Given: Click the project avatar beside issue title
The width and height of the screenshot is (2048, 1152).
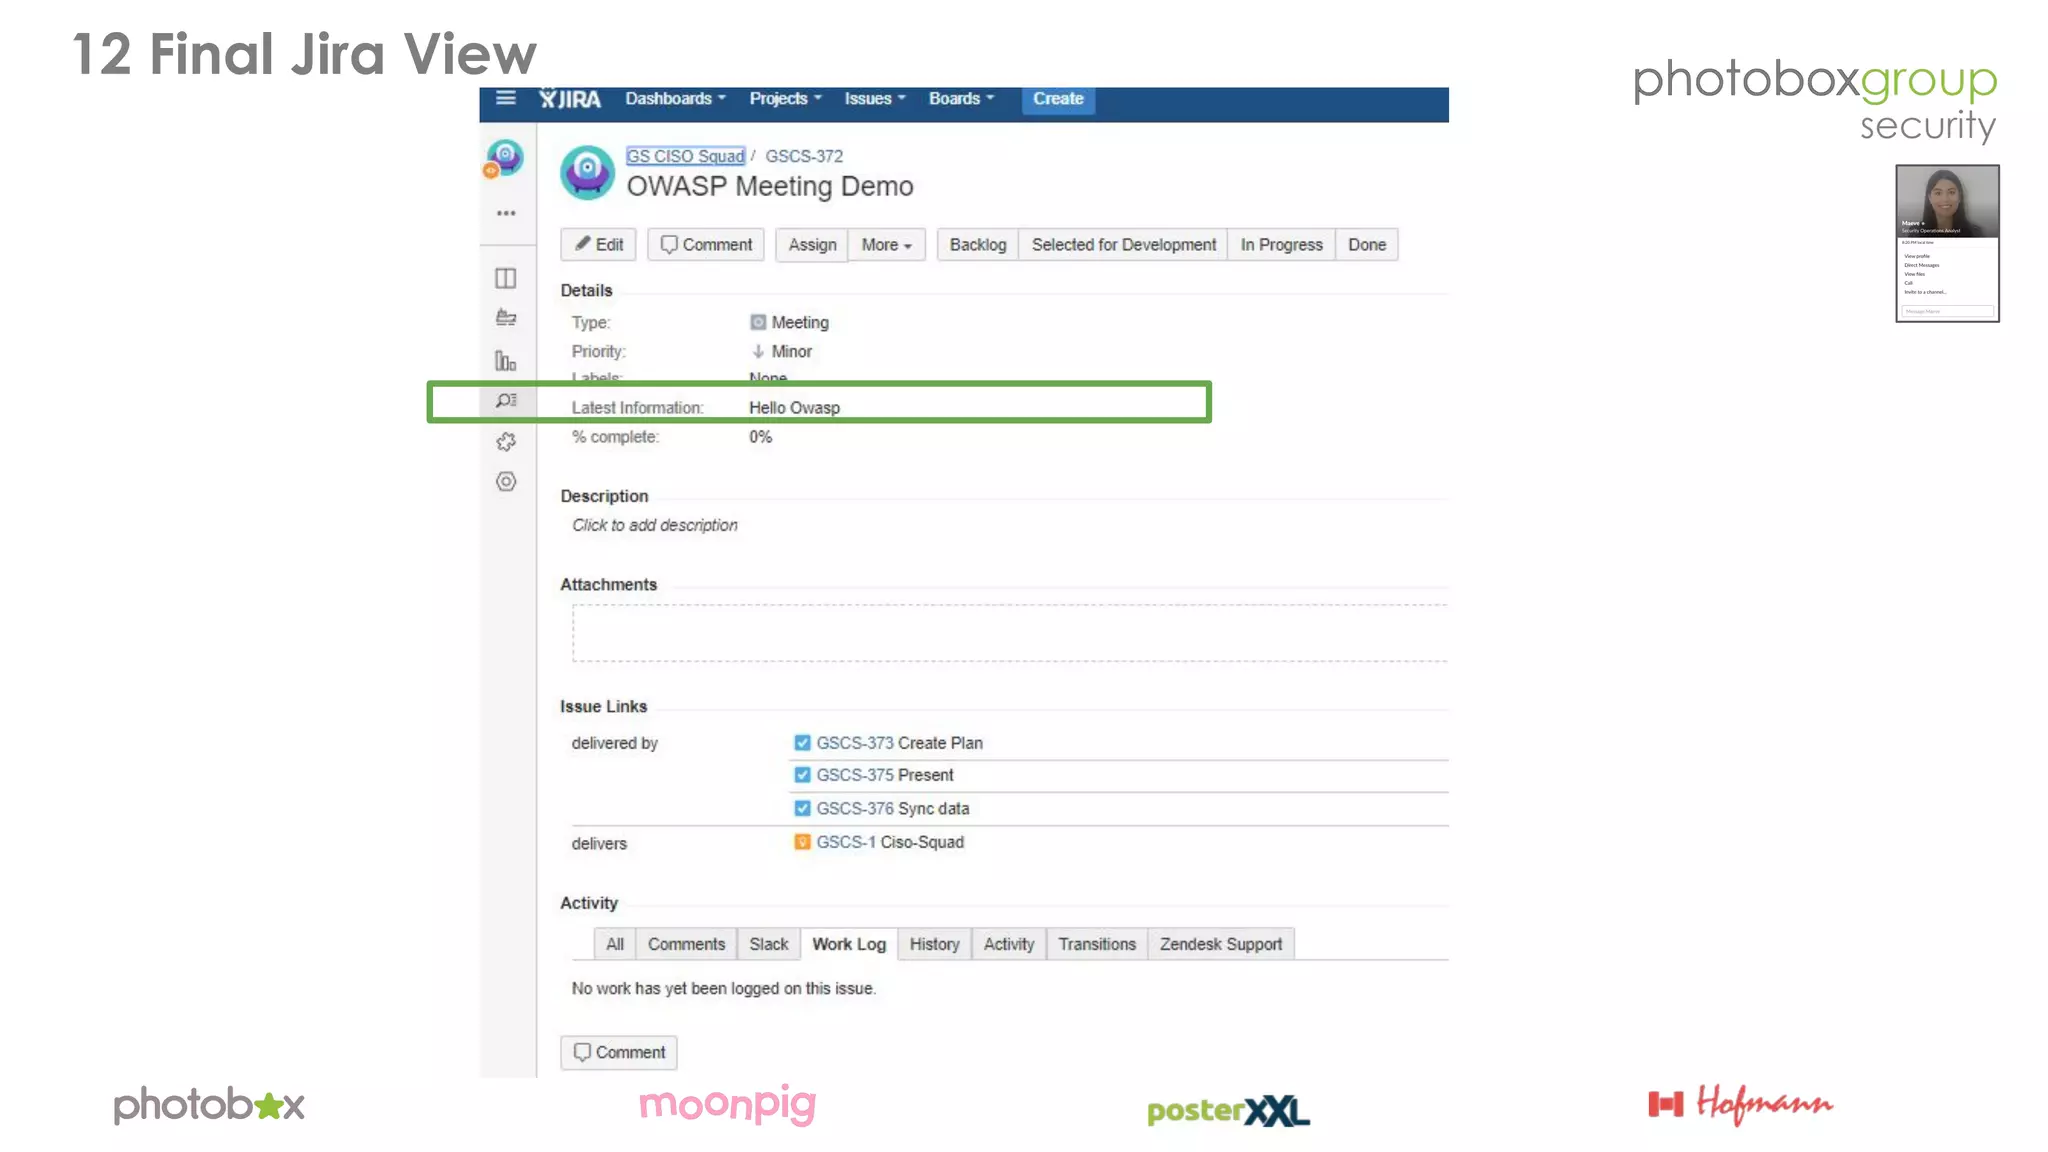Looking at the screenshot, I should pyautogui.click(x=587, y=172).
